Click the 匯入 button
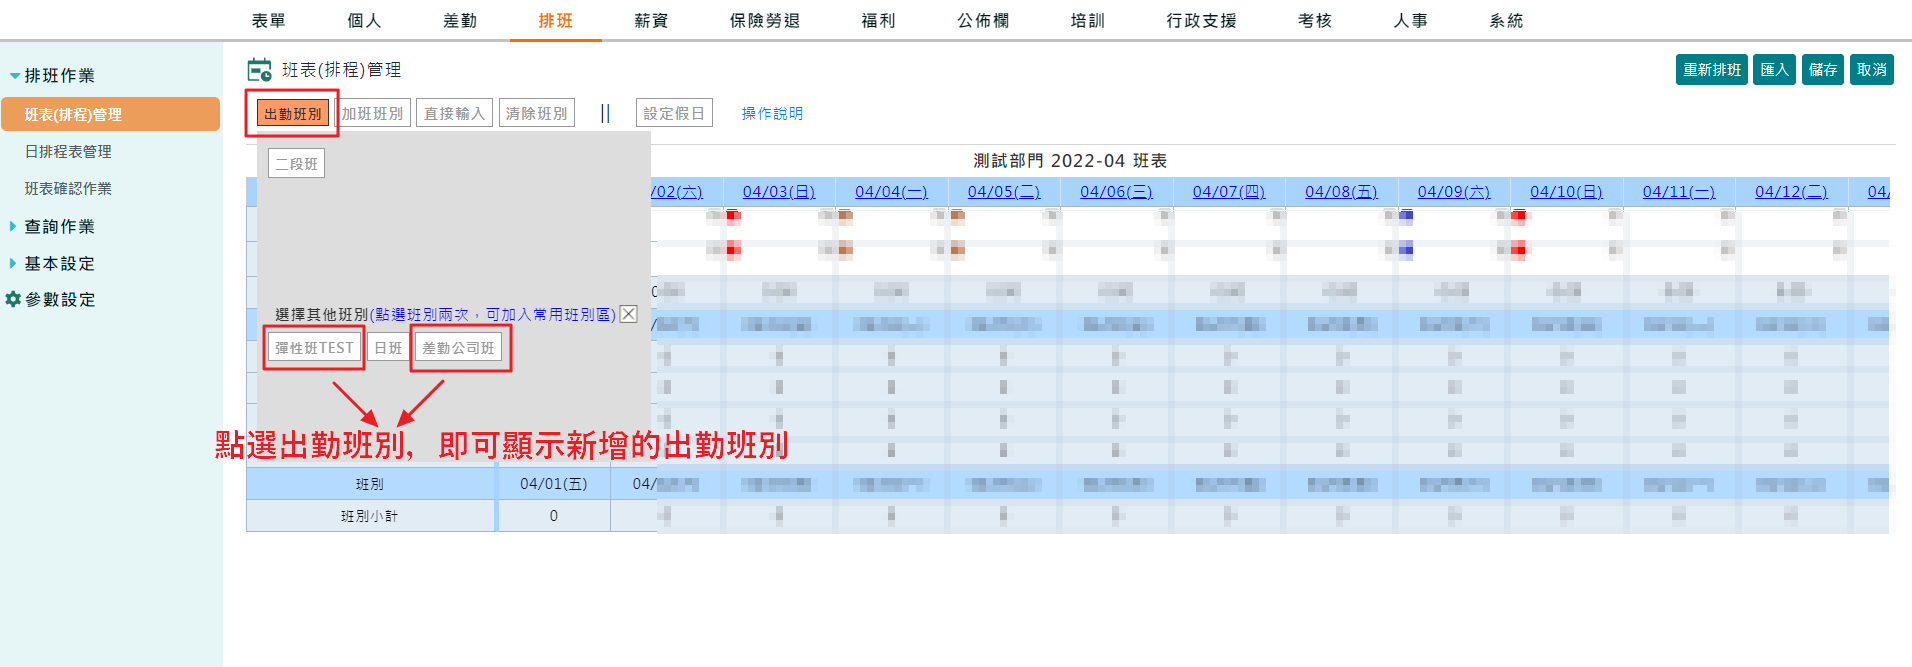This screenshot has width=1912, height=667. (x=1774, y=70)
